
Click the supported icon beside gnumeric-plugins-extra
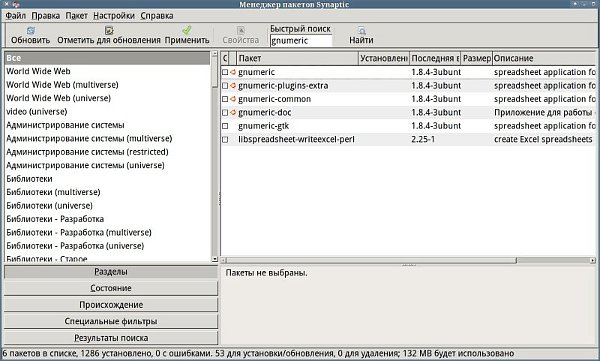tap(233, 85)
